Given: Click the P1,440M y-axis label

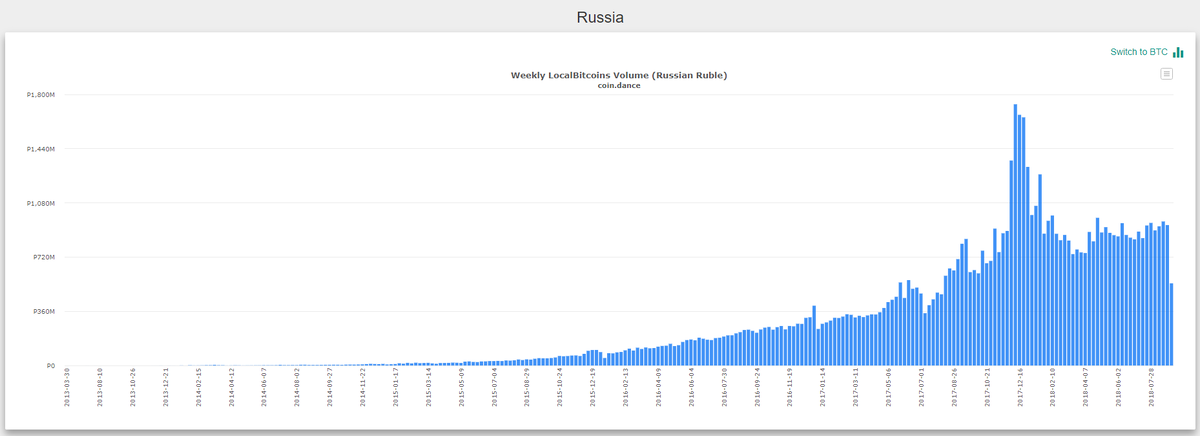Looking at the screenshot, I should [41, 149].
